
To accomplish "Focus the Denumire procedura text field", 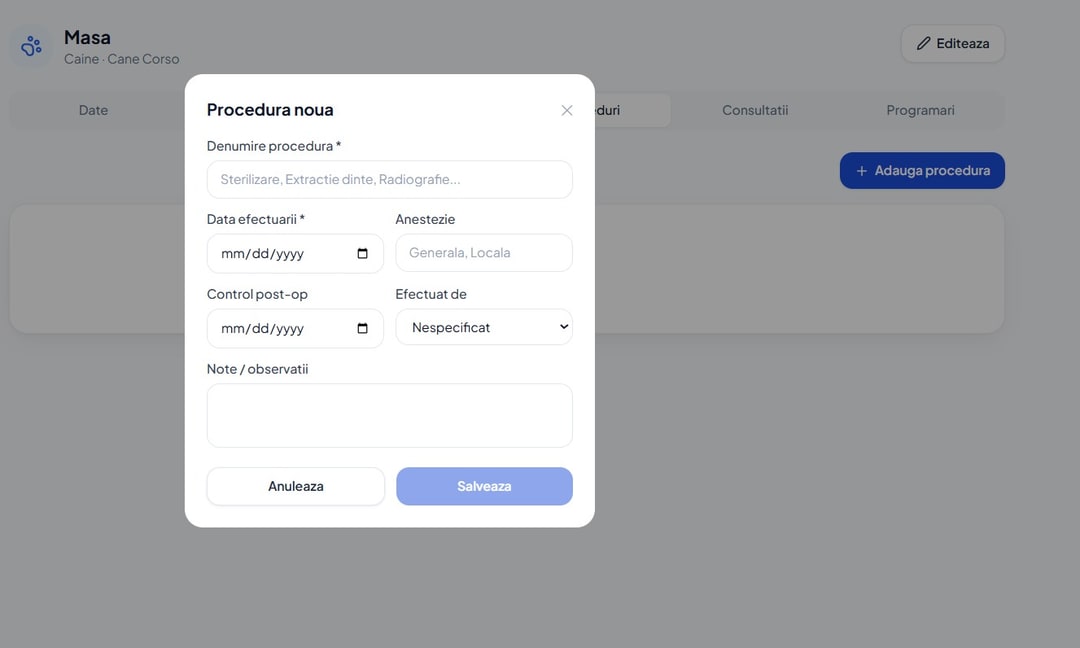I will 389,180.
